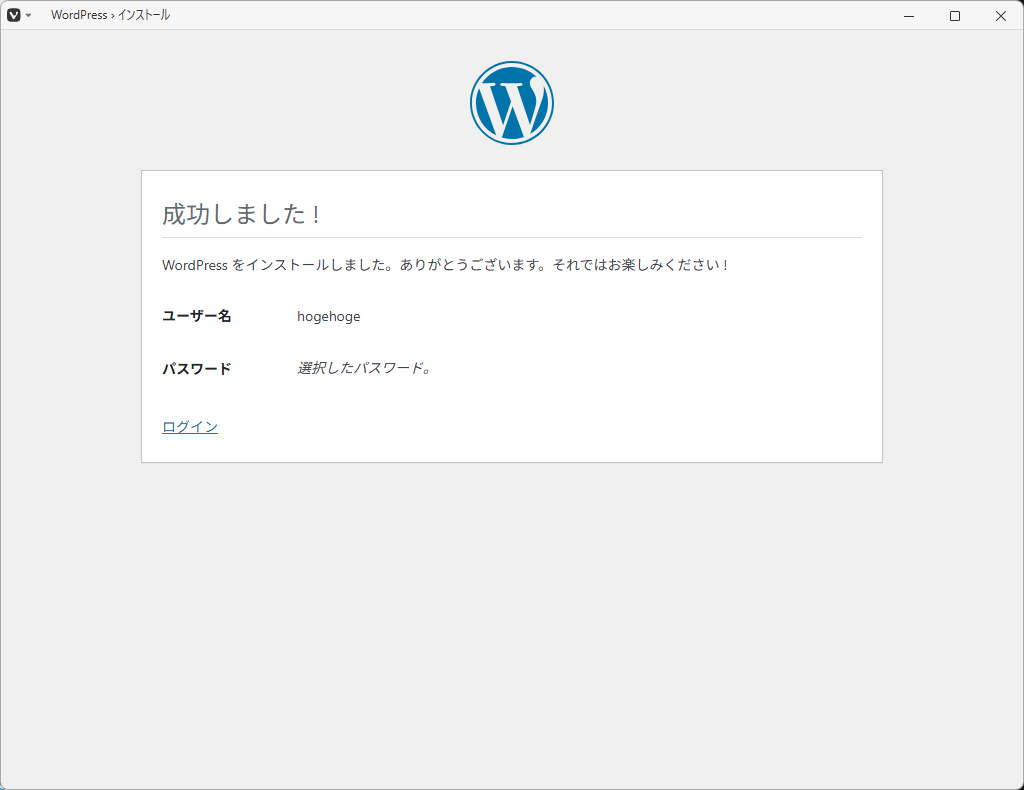
Task: Minimize the installer window
Action: click(x=909, y=15)
